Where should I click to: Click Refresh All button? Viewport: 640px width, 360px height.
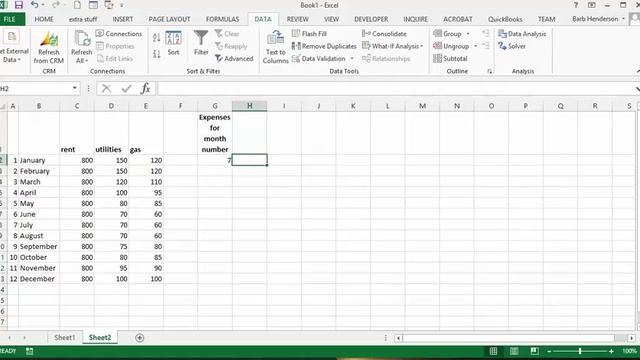[81, 47]
